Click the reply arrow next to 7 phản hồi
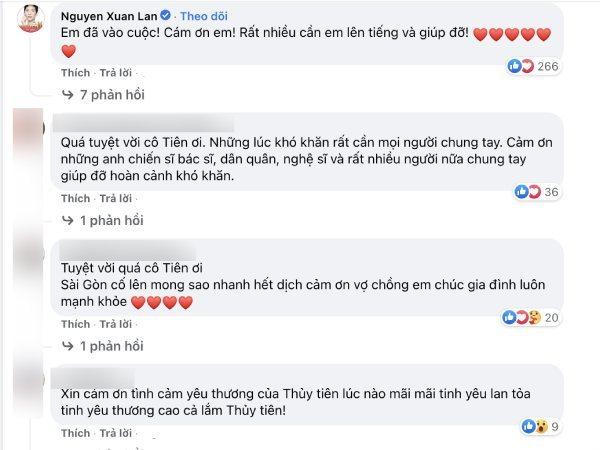Viewport: 600px width, 450px height. 68,94
